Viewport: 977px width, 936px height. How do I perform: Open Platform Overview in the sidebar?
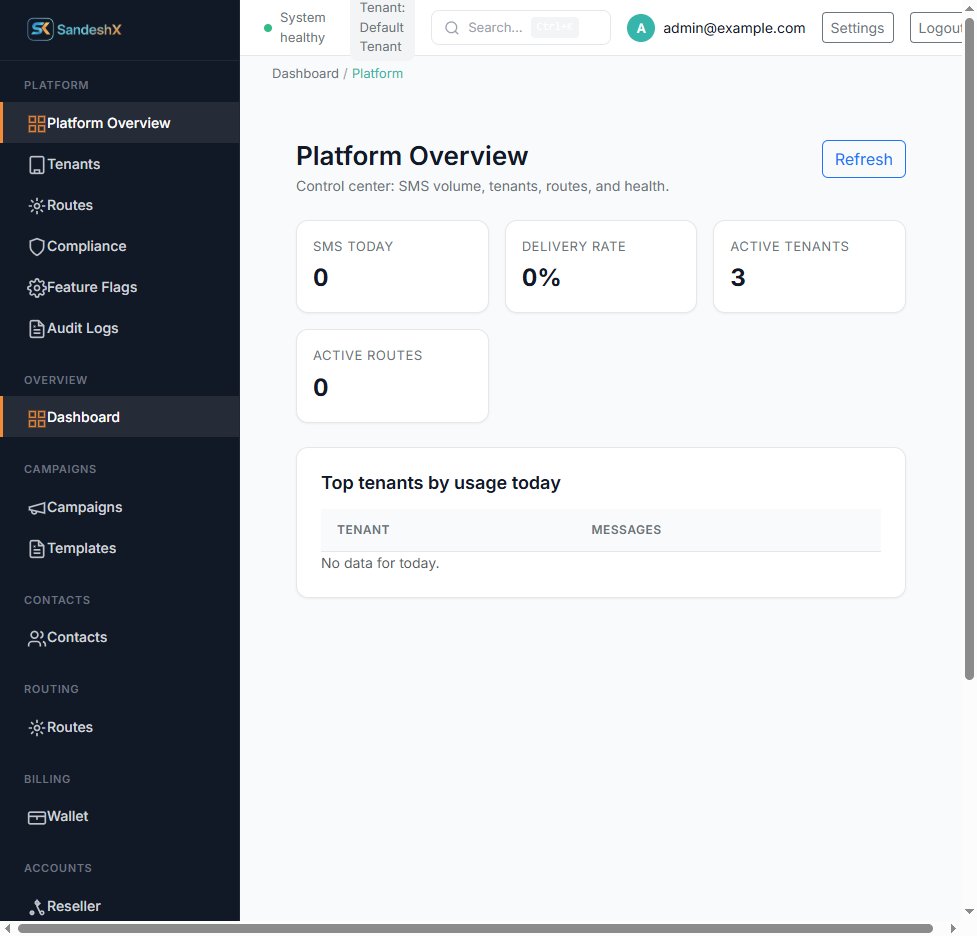tap(120, 123)
